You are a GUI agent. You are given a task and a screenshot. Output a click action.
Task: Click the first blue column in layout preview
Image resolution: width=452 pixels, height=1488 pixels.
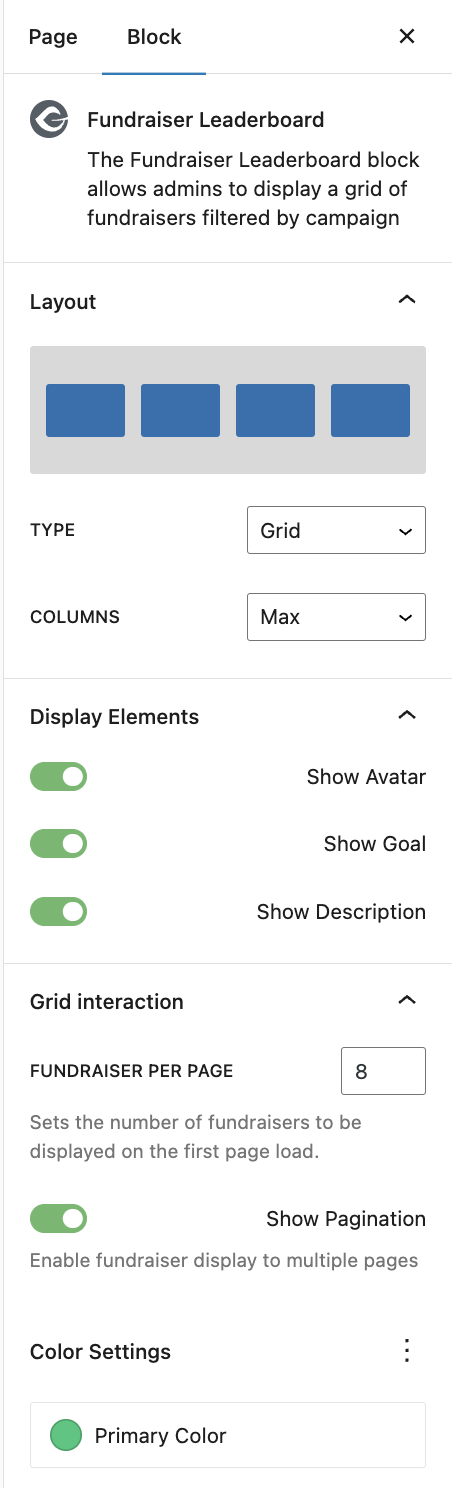tap(86, 410)
